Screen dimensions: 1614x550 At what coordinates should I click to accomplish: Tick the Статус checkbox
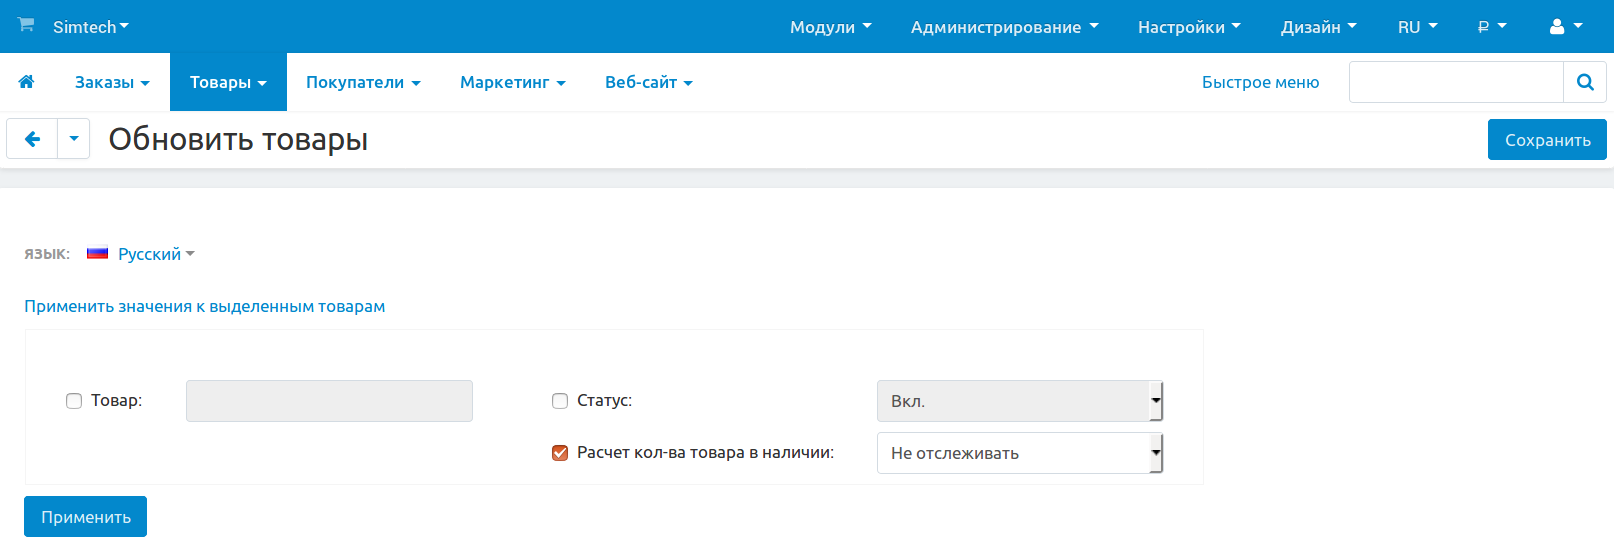[560, 401]
